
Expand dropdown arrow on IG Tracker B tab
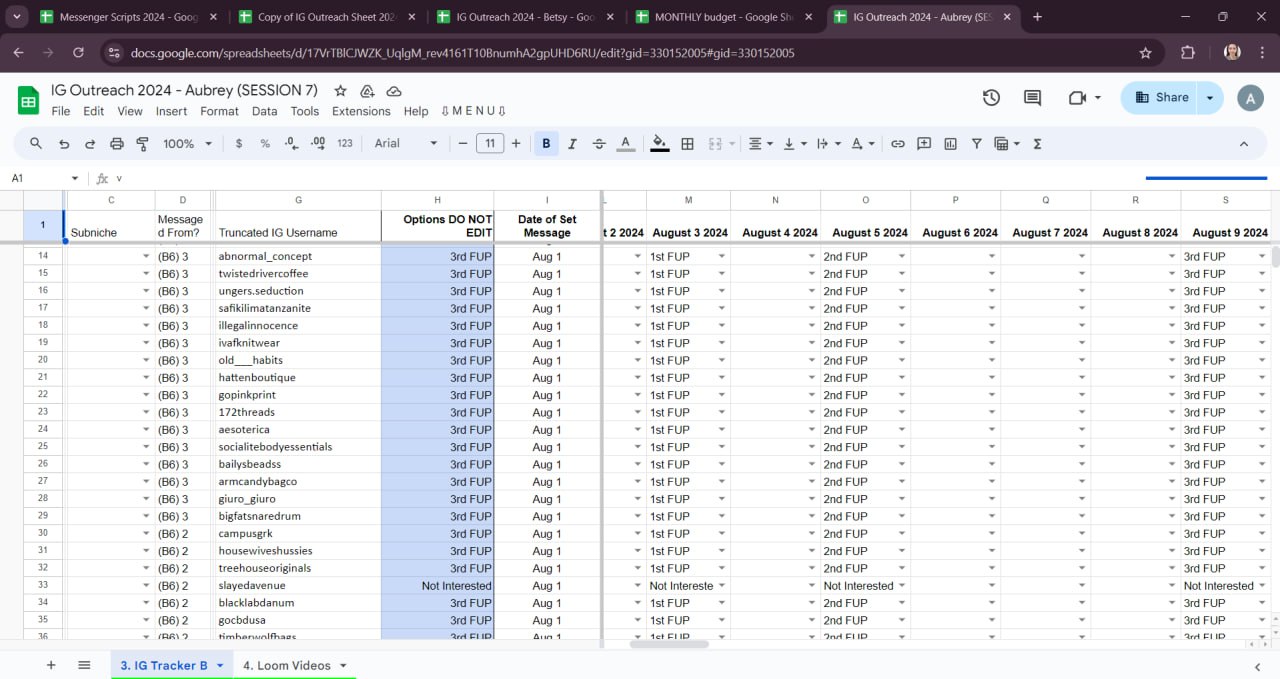[220, 666]
